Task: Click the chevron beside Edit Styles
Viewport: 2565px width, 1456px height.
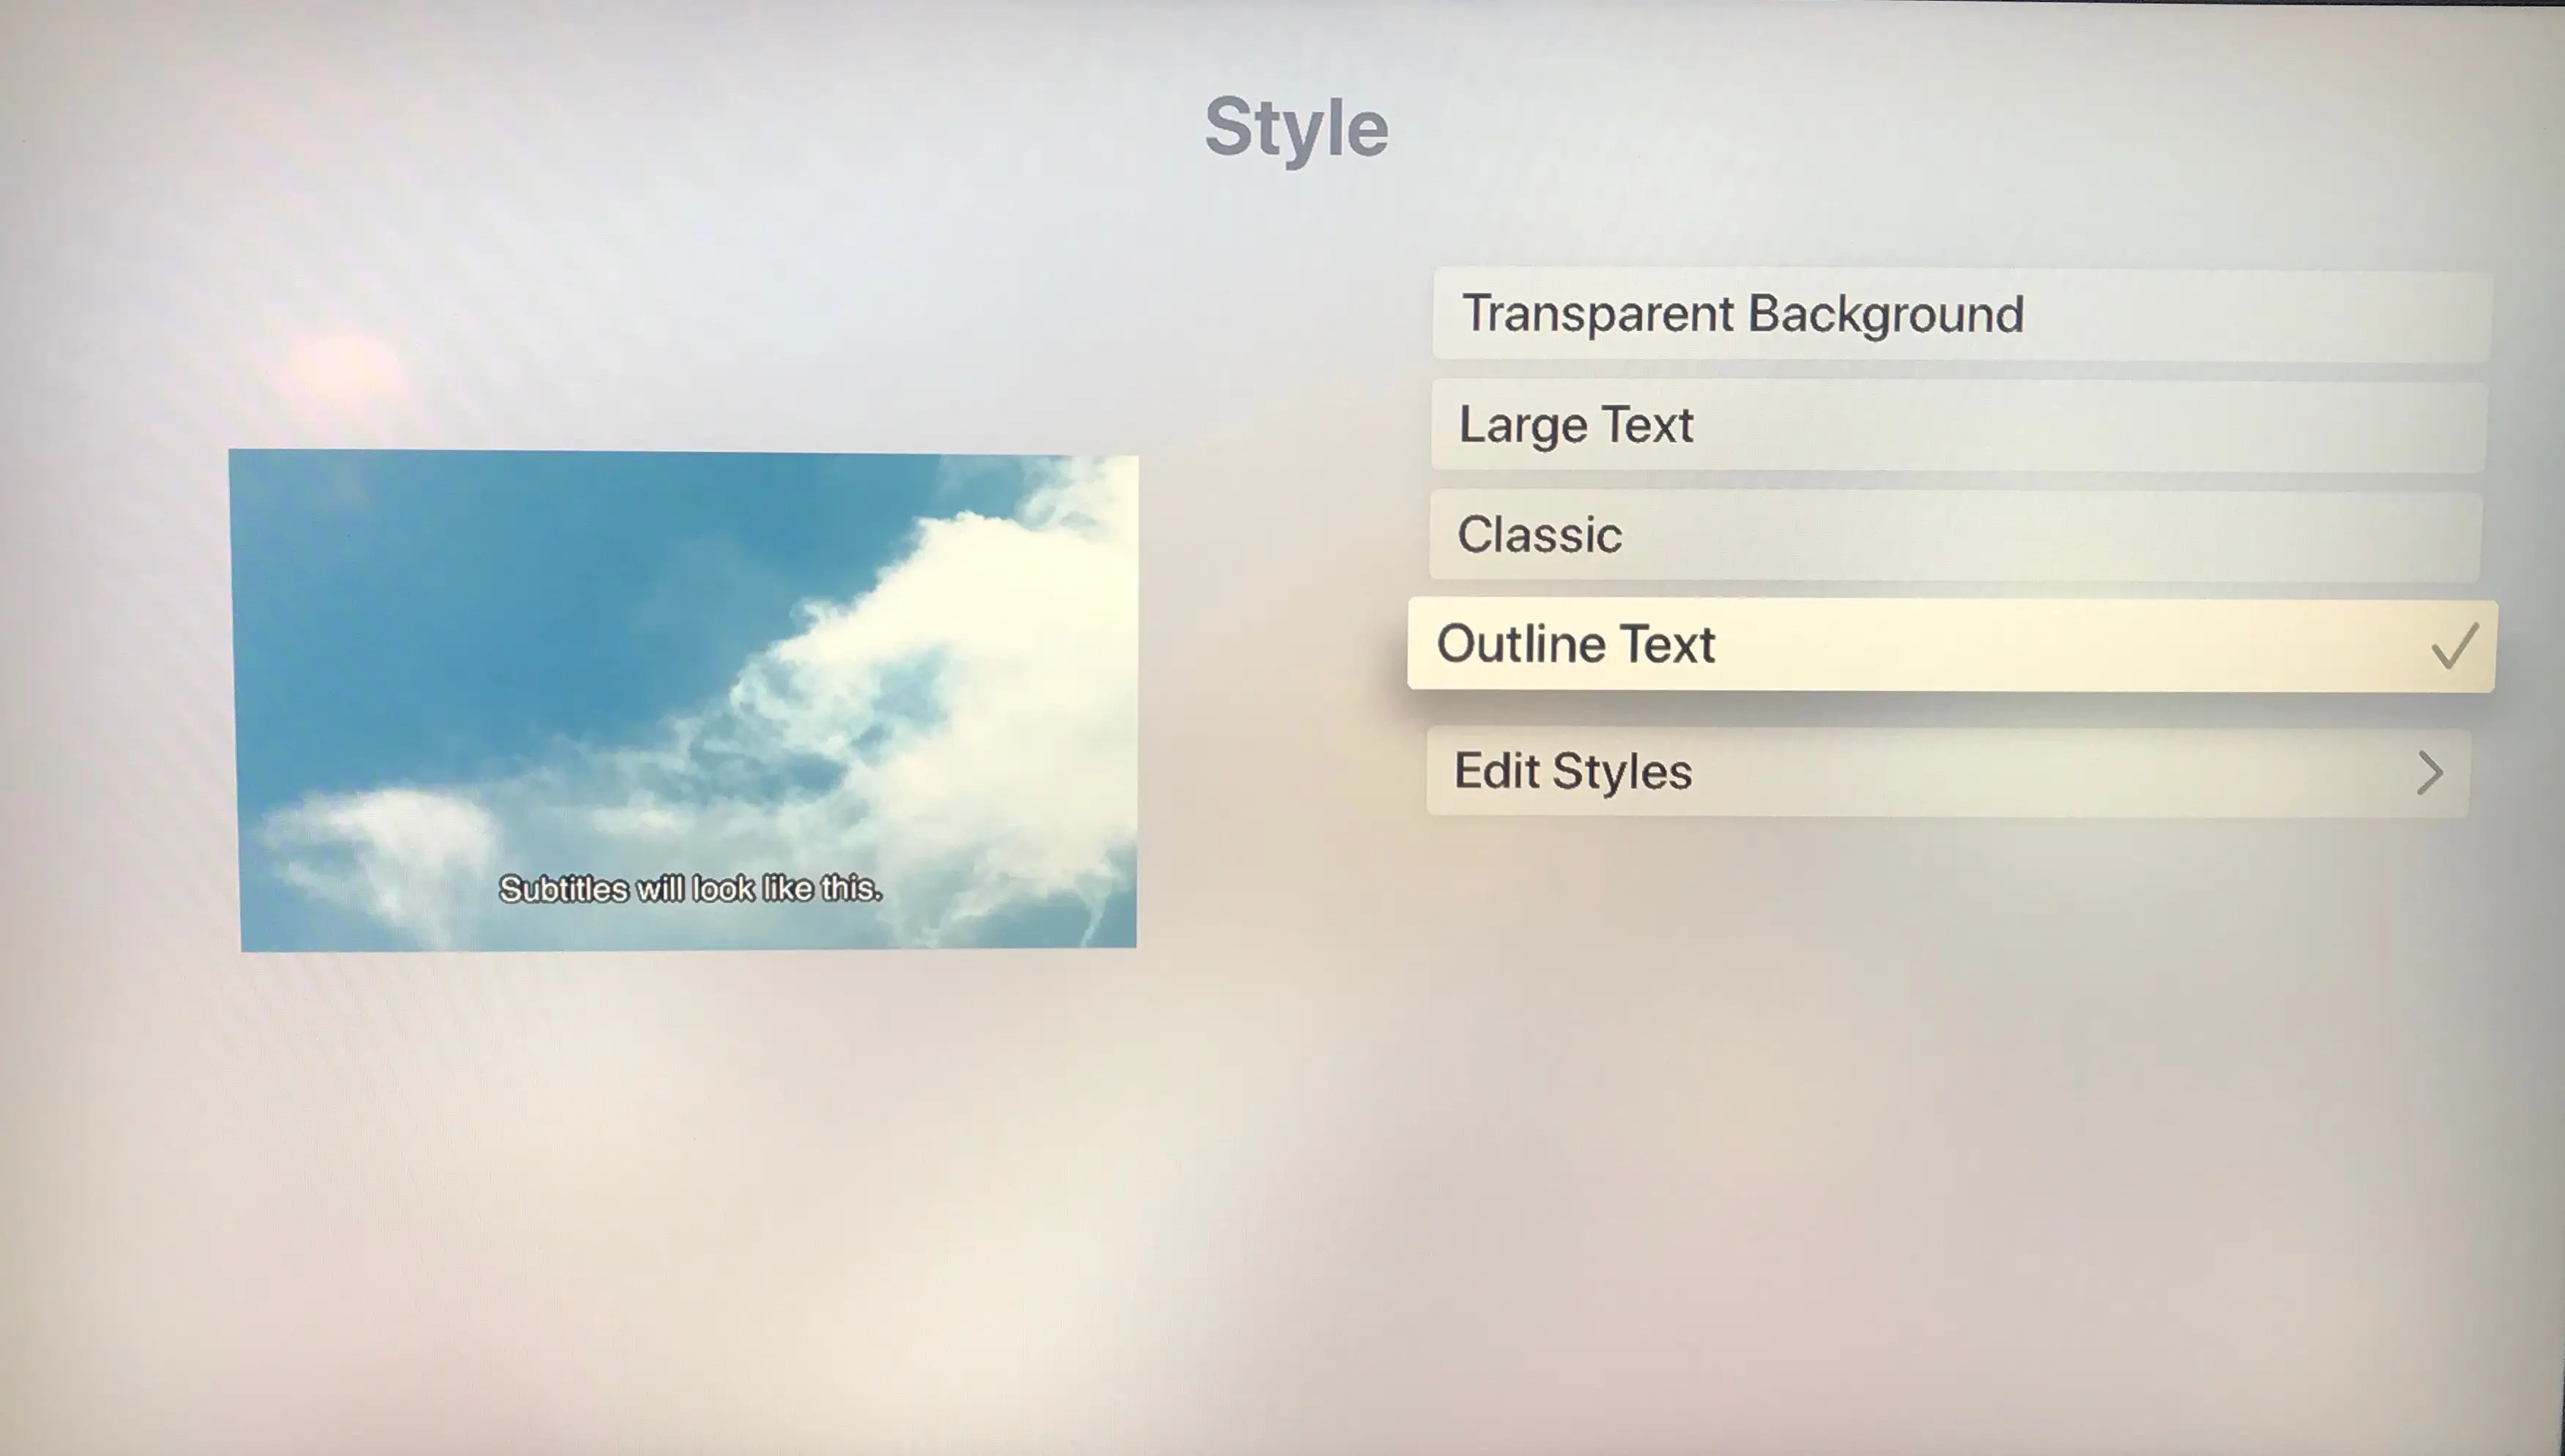Action: (2430, 773)
